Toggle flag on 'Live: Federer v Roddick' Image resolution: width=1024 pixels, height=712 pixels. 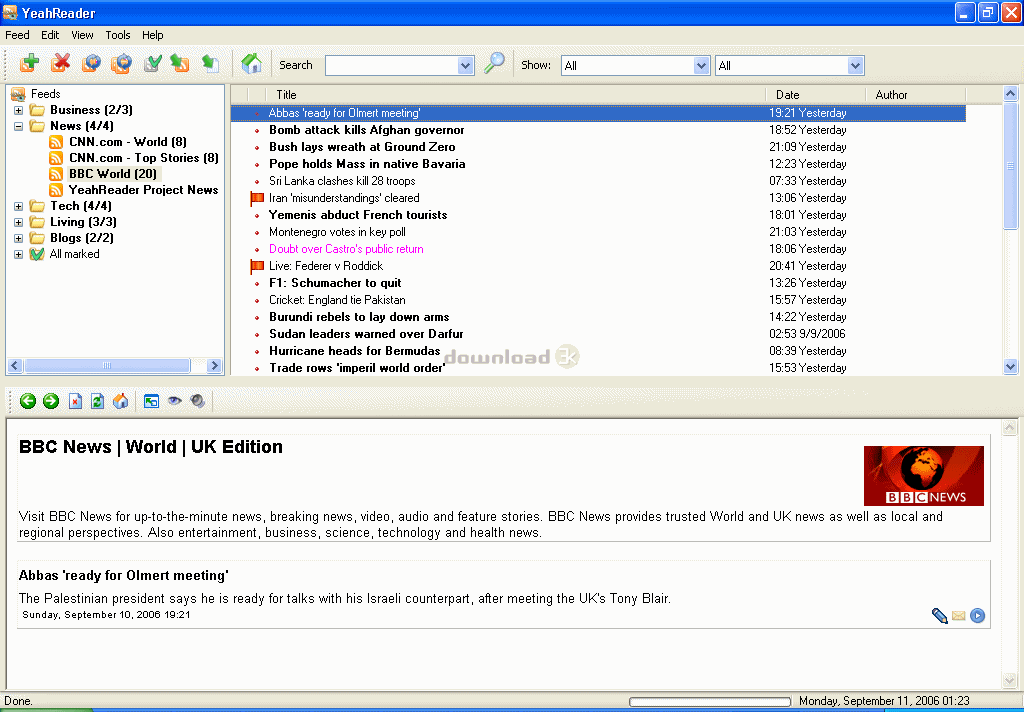(257, 266)
